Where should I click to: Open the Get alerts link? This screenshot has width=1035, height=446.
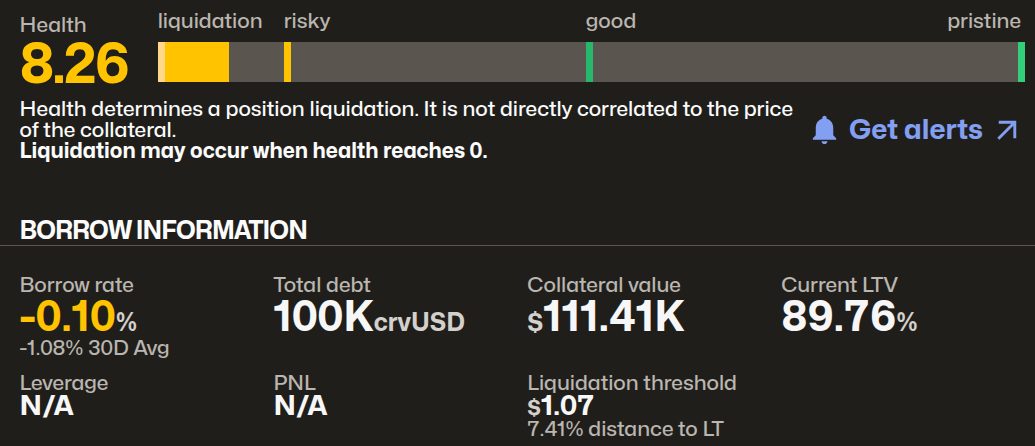coord(915,130)
